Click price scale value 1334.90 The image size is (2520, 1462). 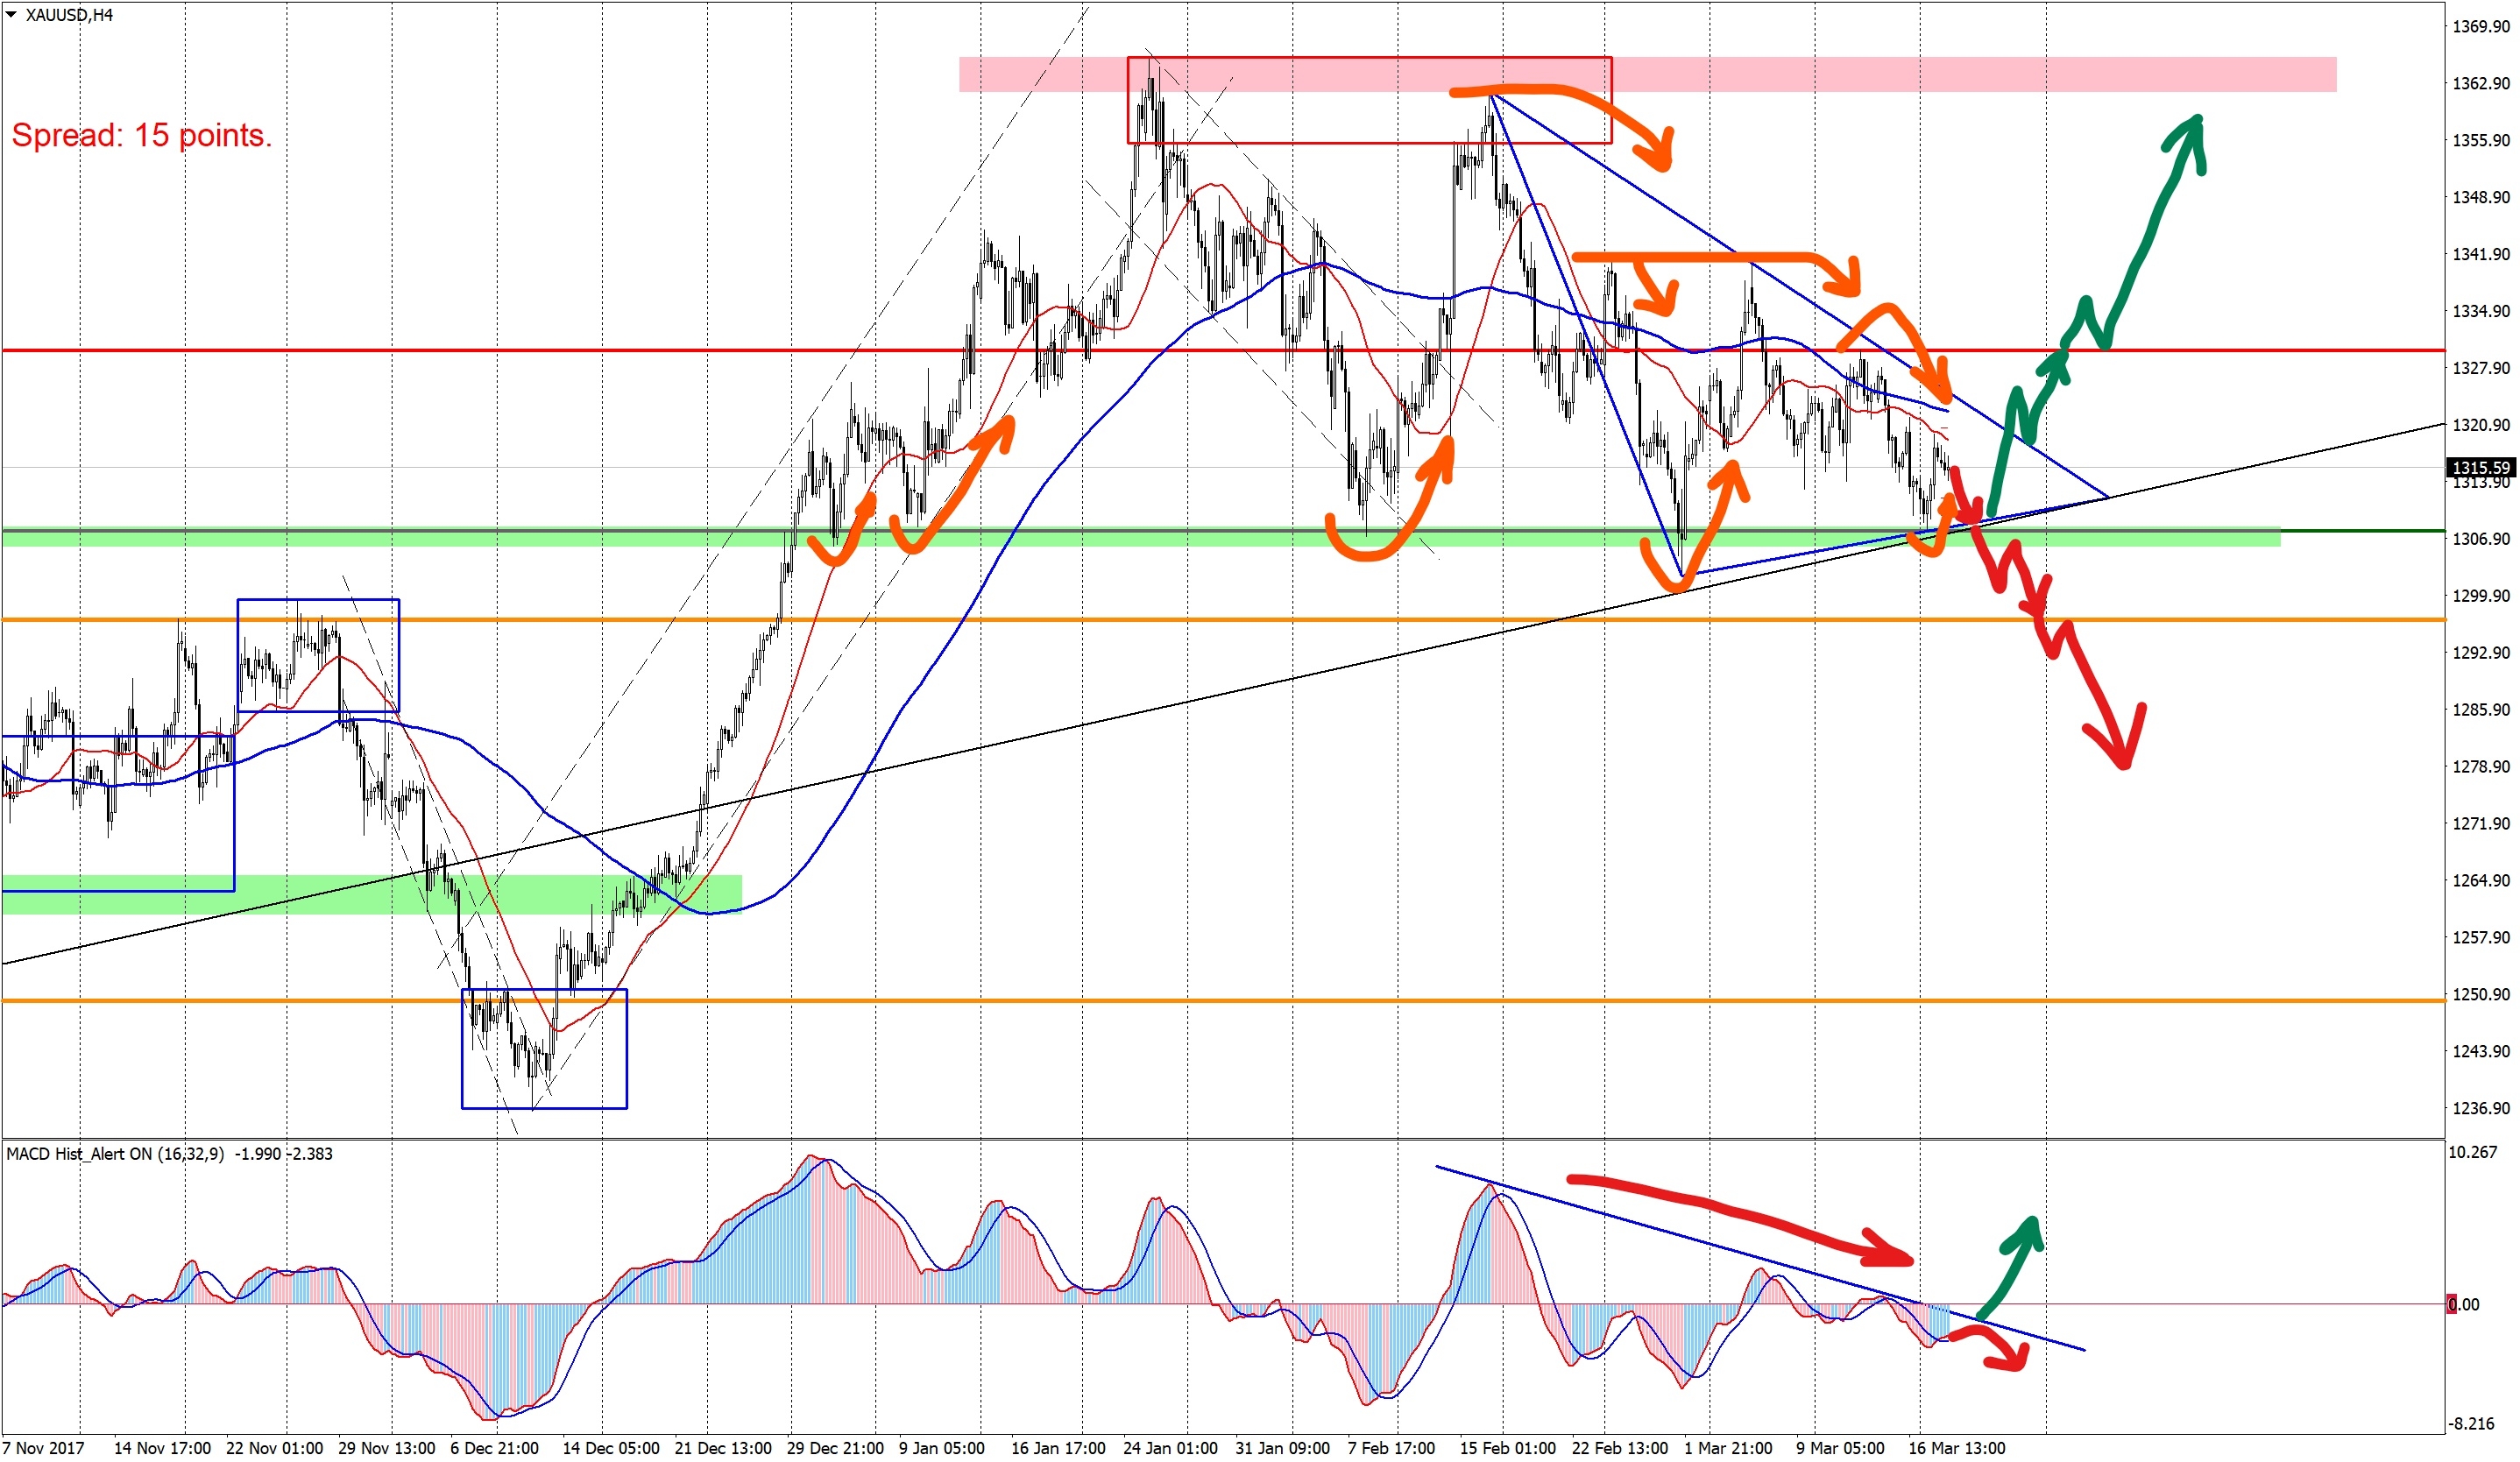[2481, 311]
